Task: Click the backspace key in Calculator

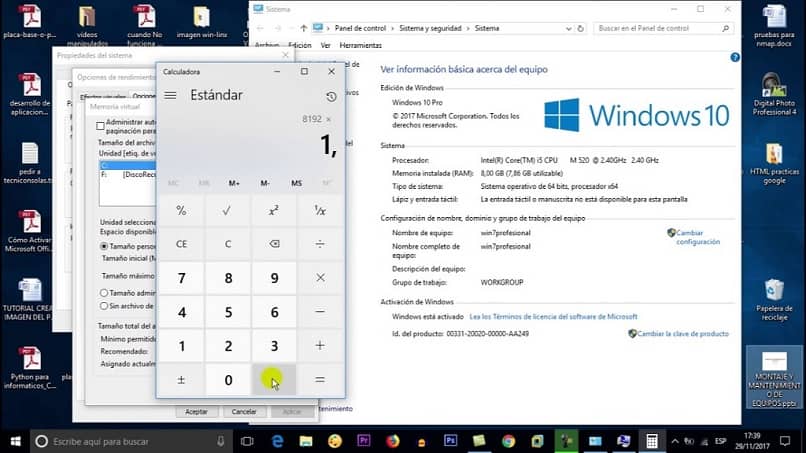Action: (273, 244)
